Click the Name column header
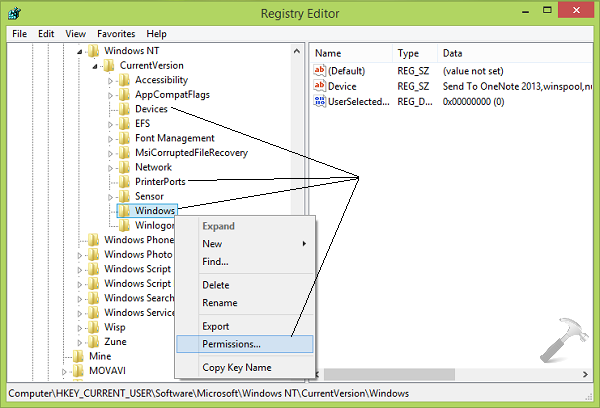 tap(329, 52)
